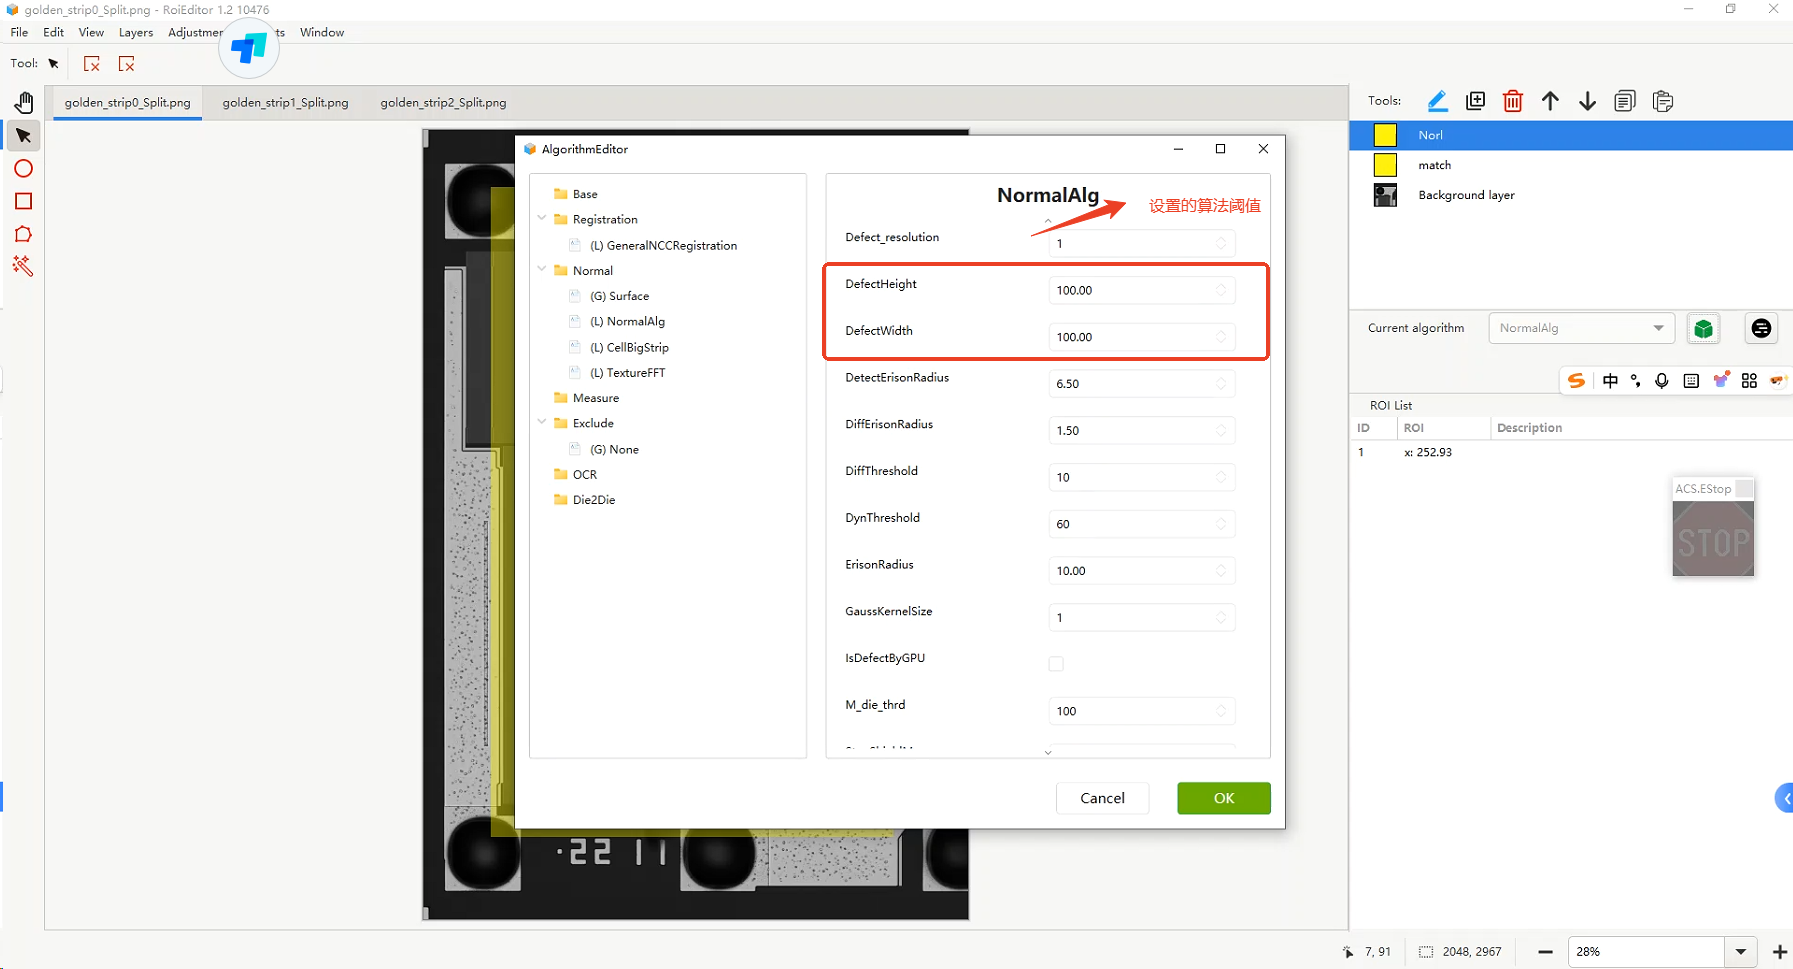Switch to golden_strip1_Split.png tab
The height and width of the screenshot is (969, 1793).
[x=285, y=103]
